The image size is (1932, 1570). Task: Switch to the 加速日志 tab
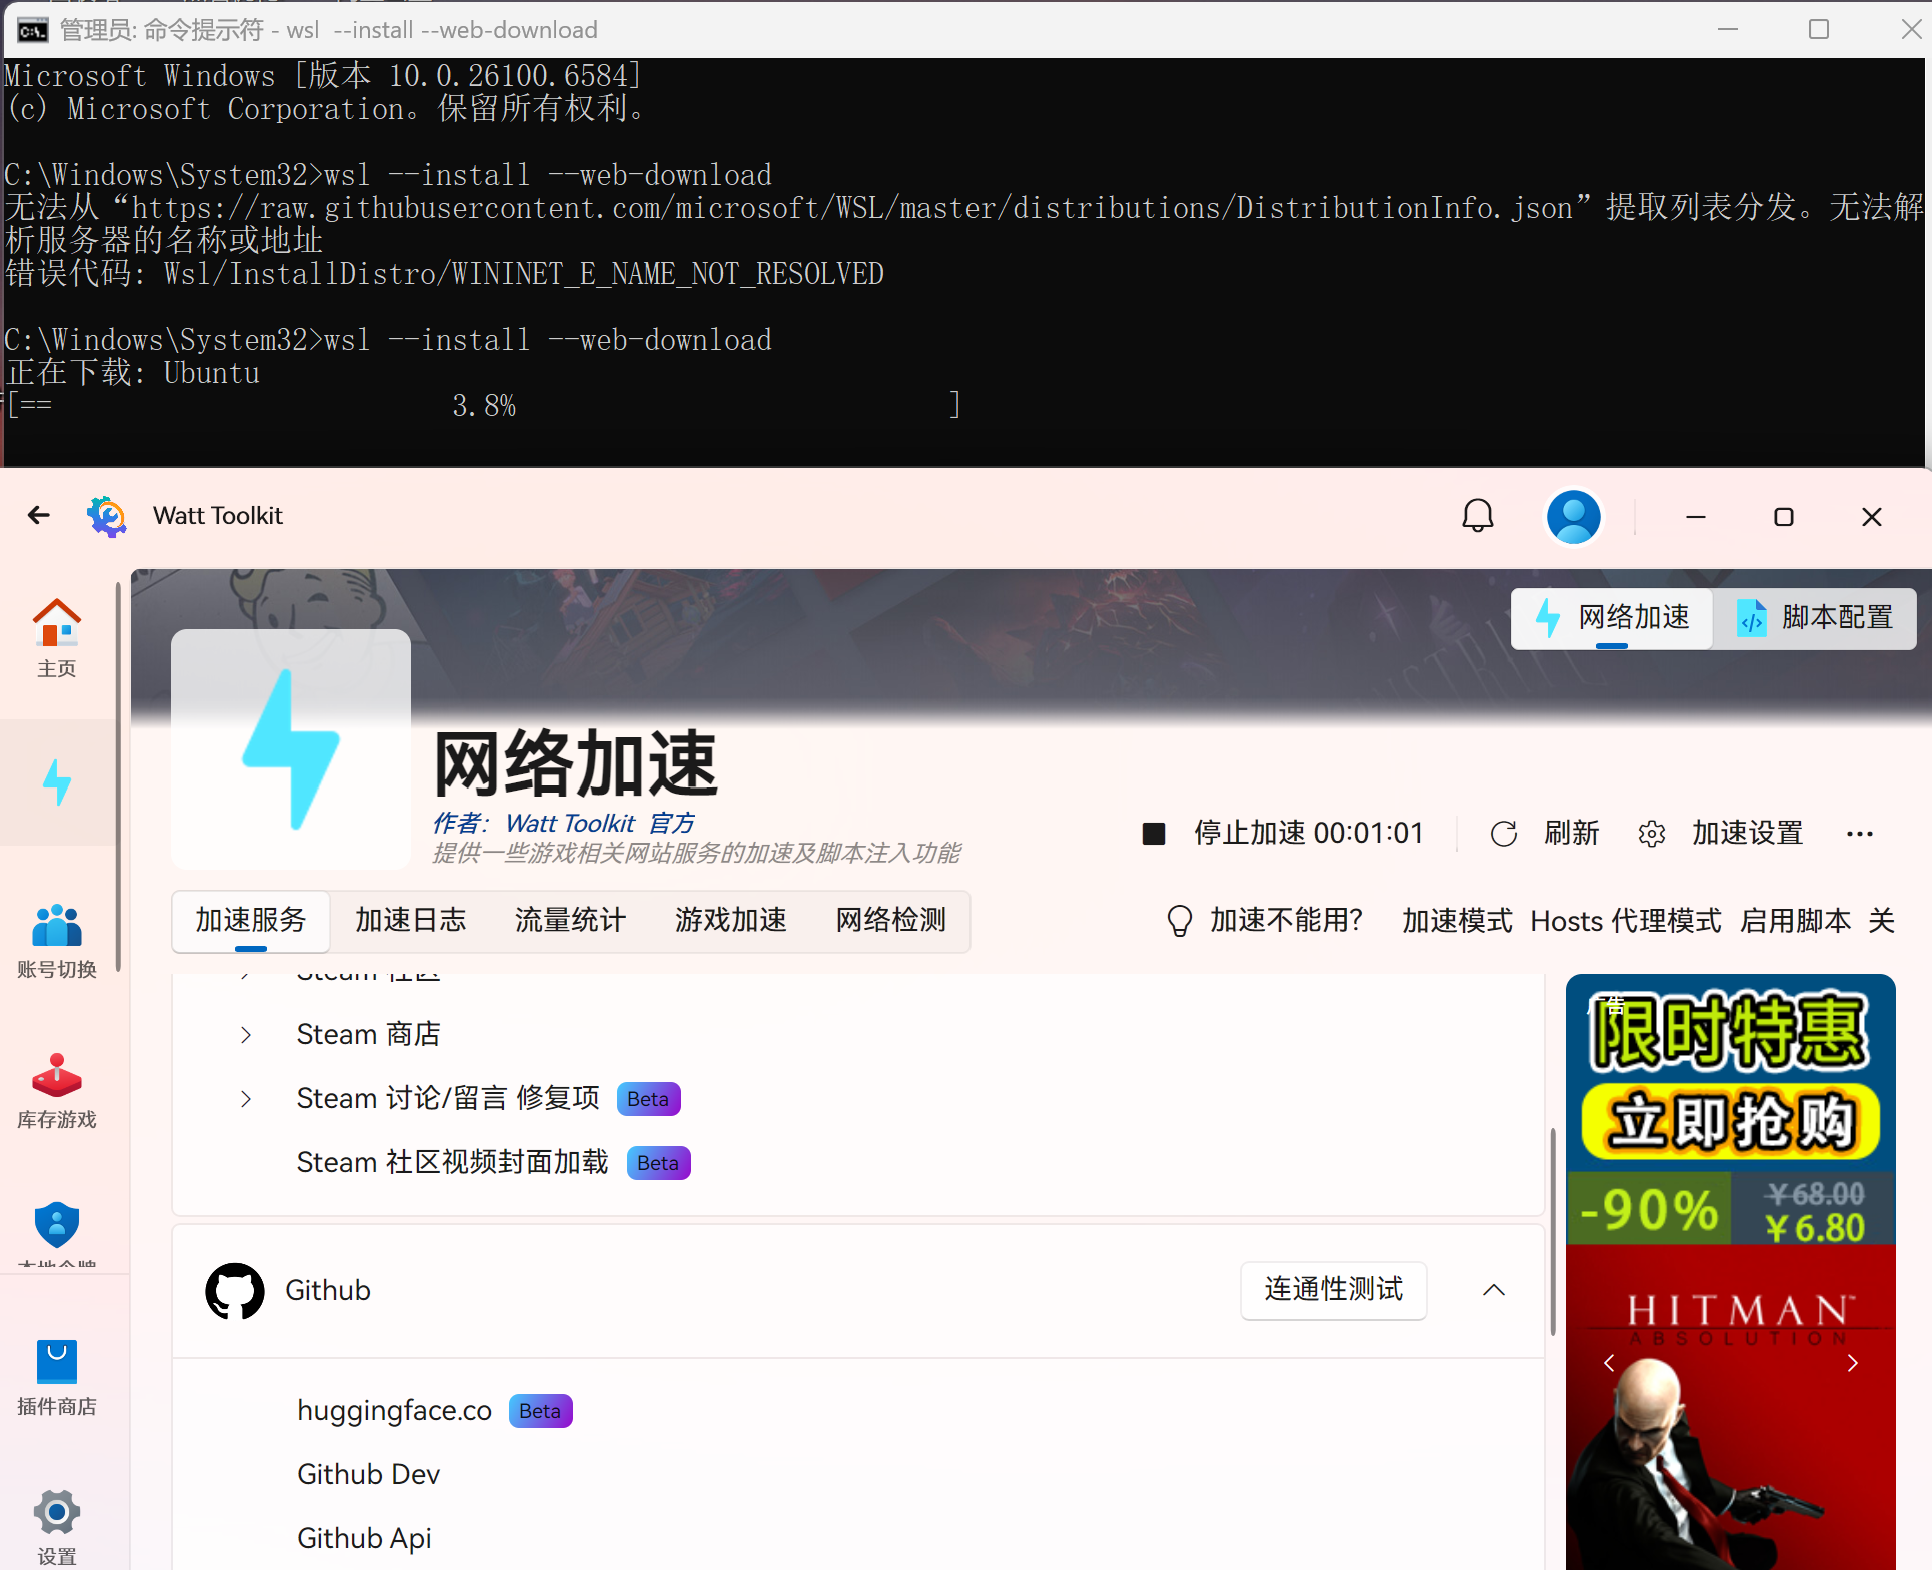[x=410, y=920]
